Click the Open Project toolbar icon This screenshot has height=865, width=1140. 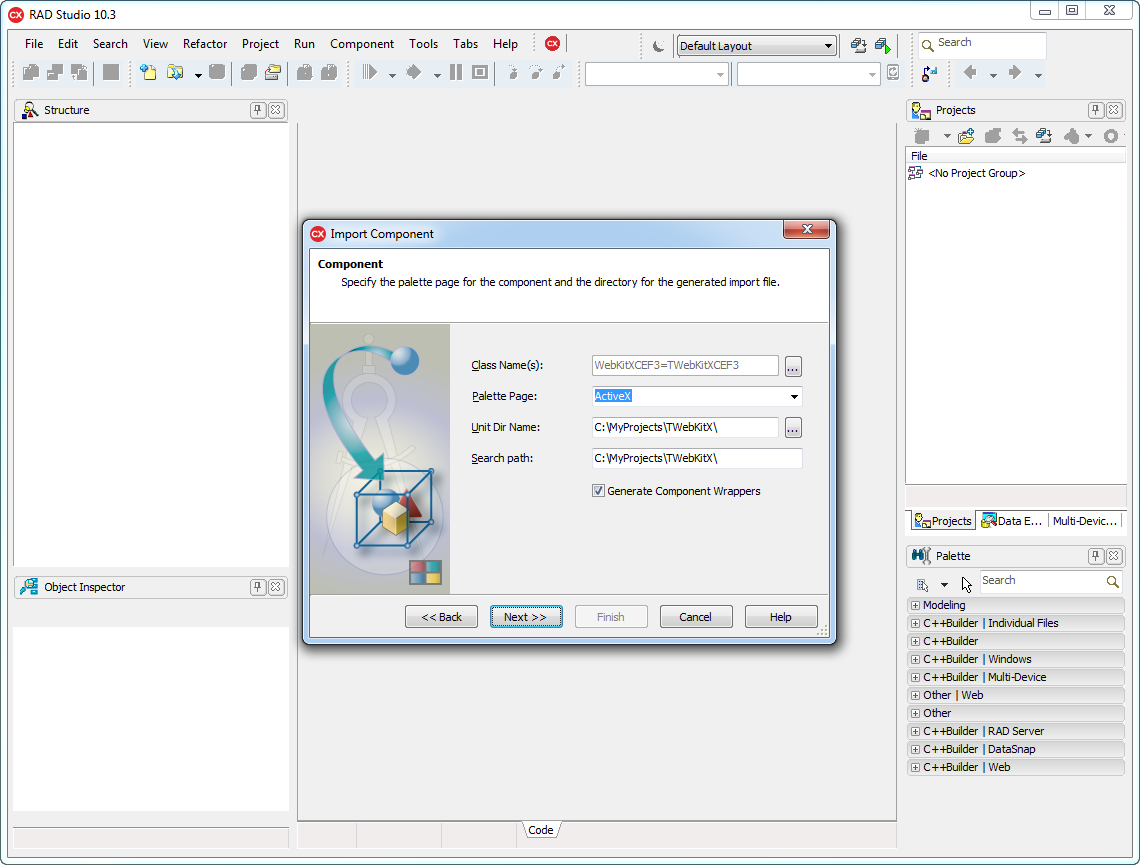click(273, 72)
